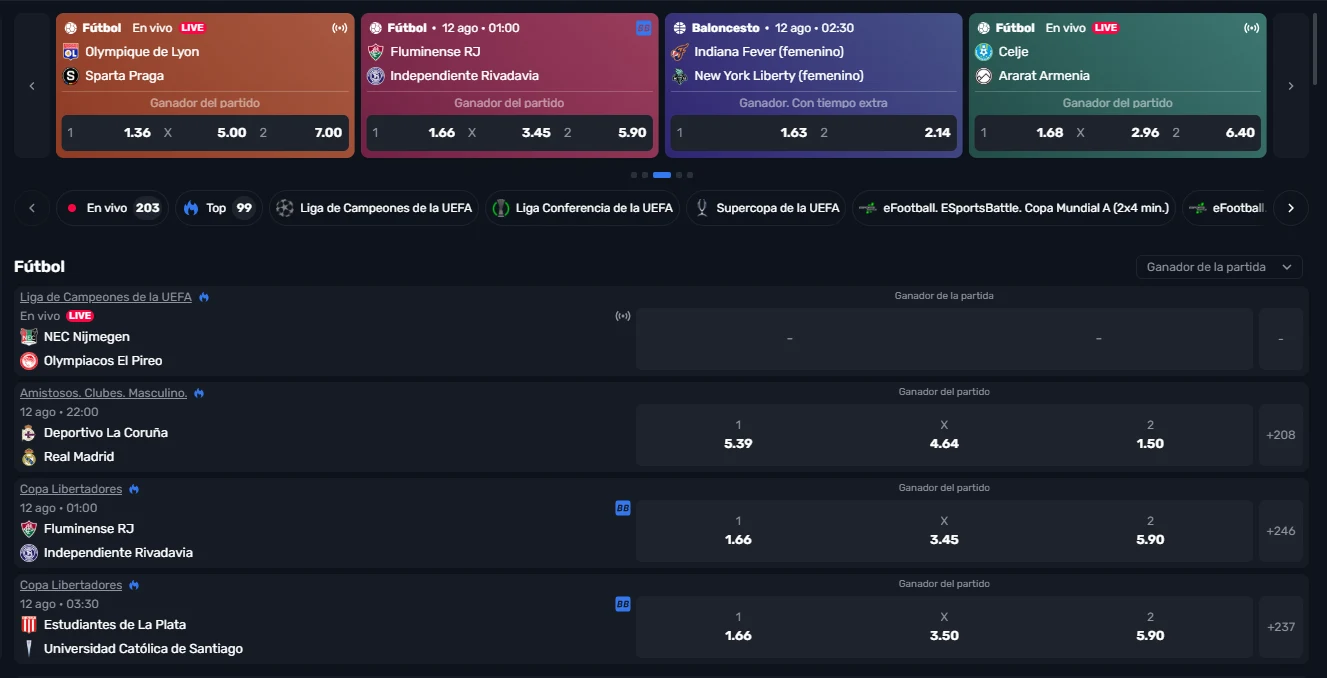1327x678 pixels.
Task: Click the Indiana Fever team logo
Action: pyautogui.click(x=680, y=52)
